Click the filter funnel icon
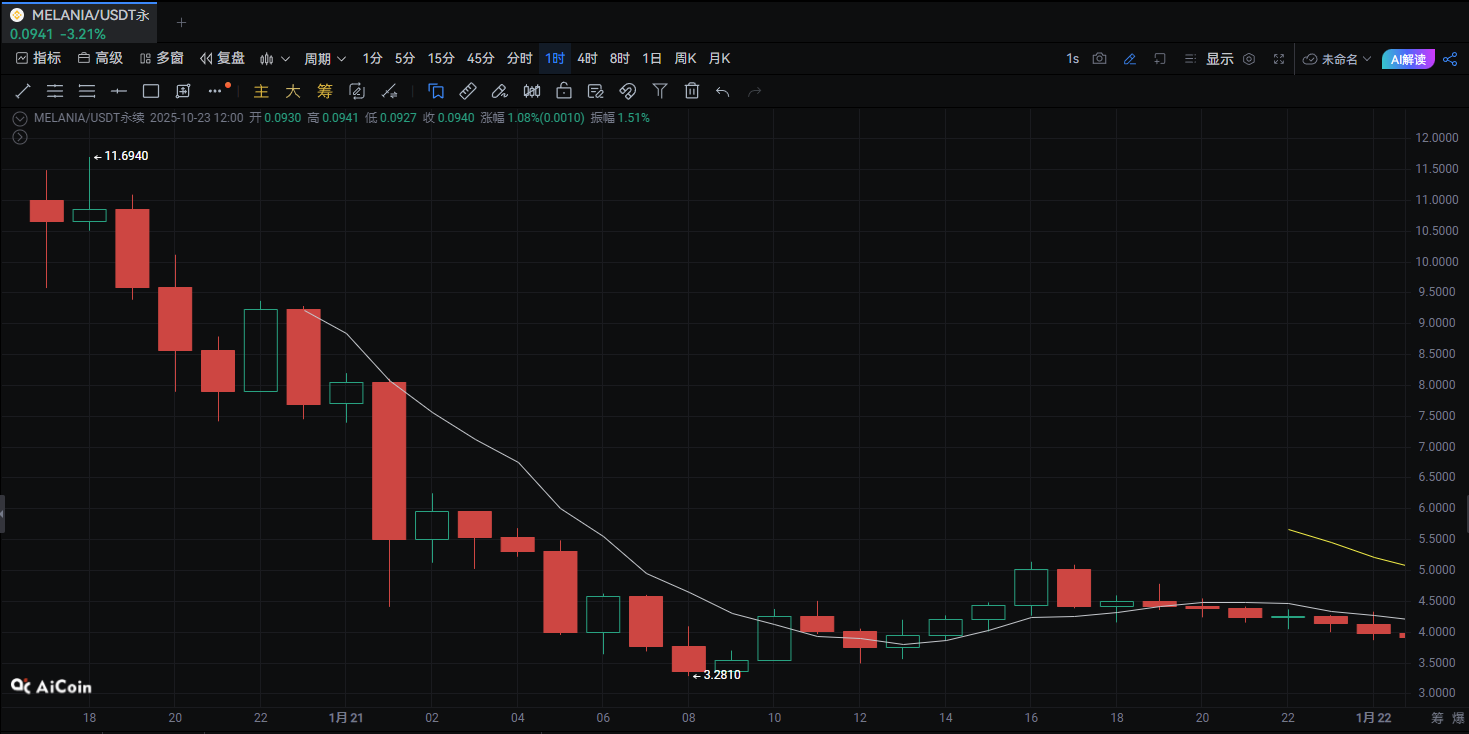Image resolution: width=1469 pixels, height=734 pixels. pos(659,91)
